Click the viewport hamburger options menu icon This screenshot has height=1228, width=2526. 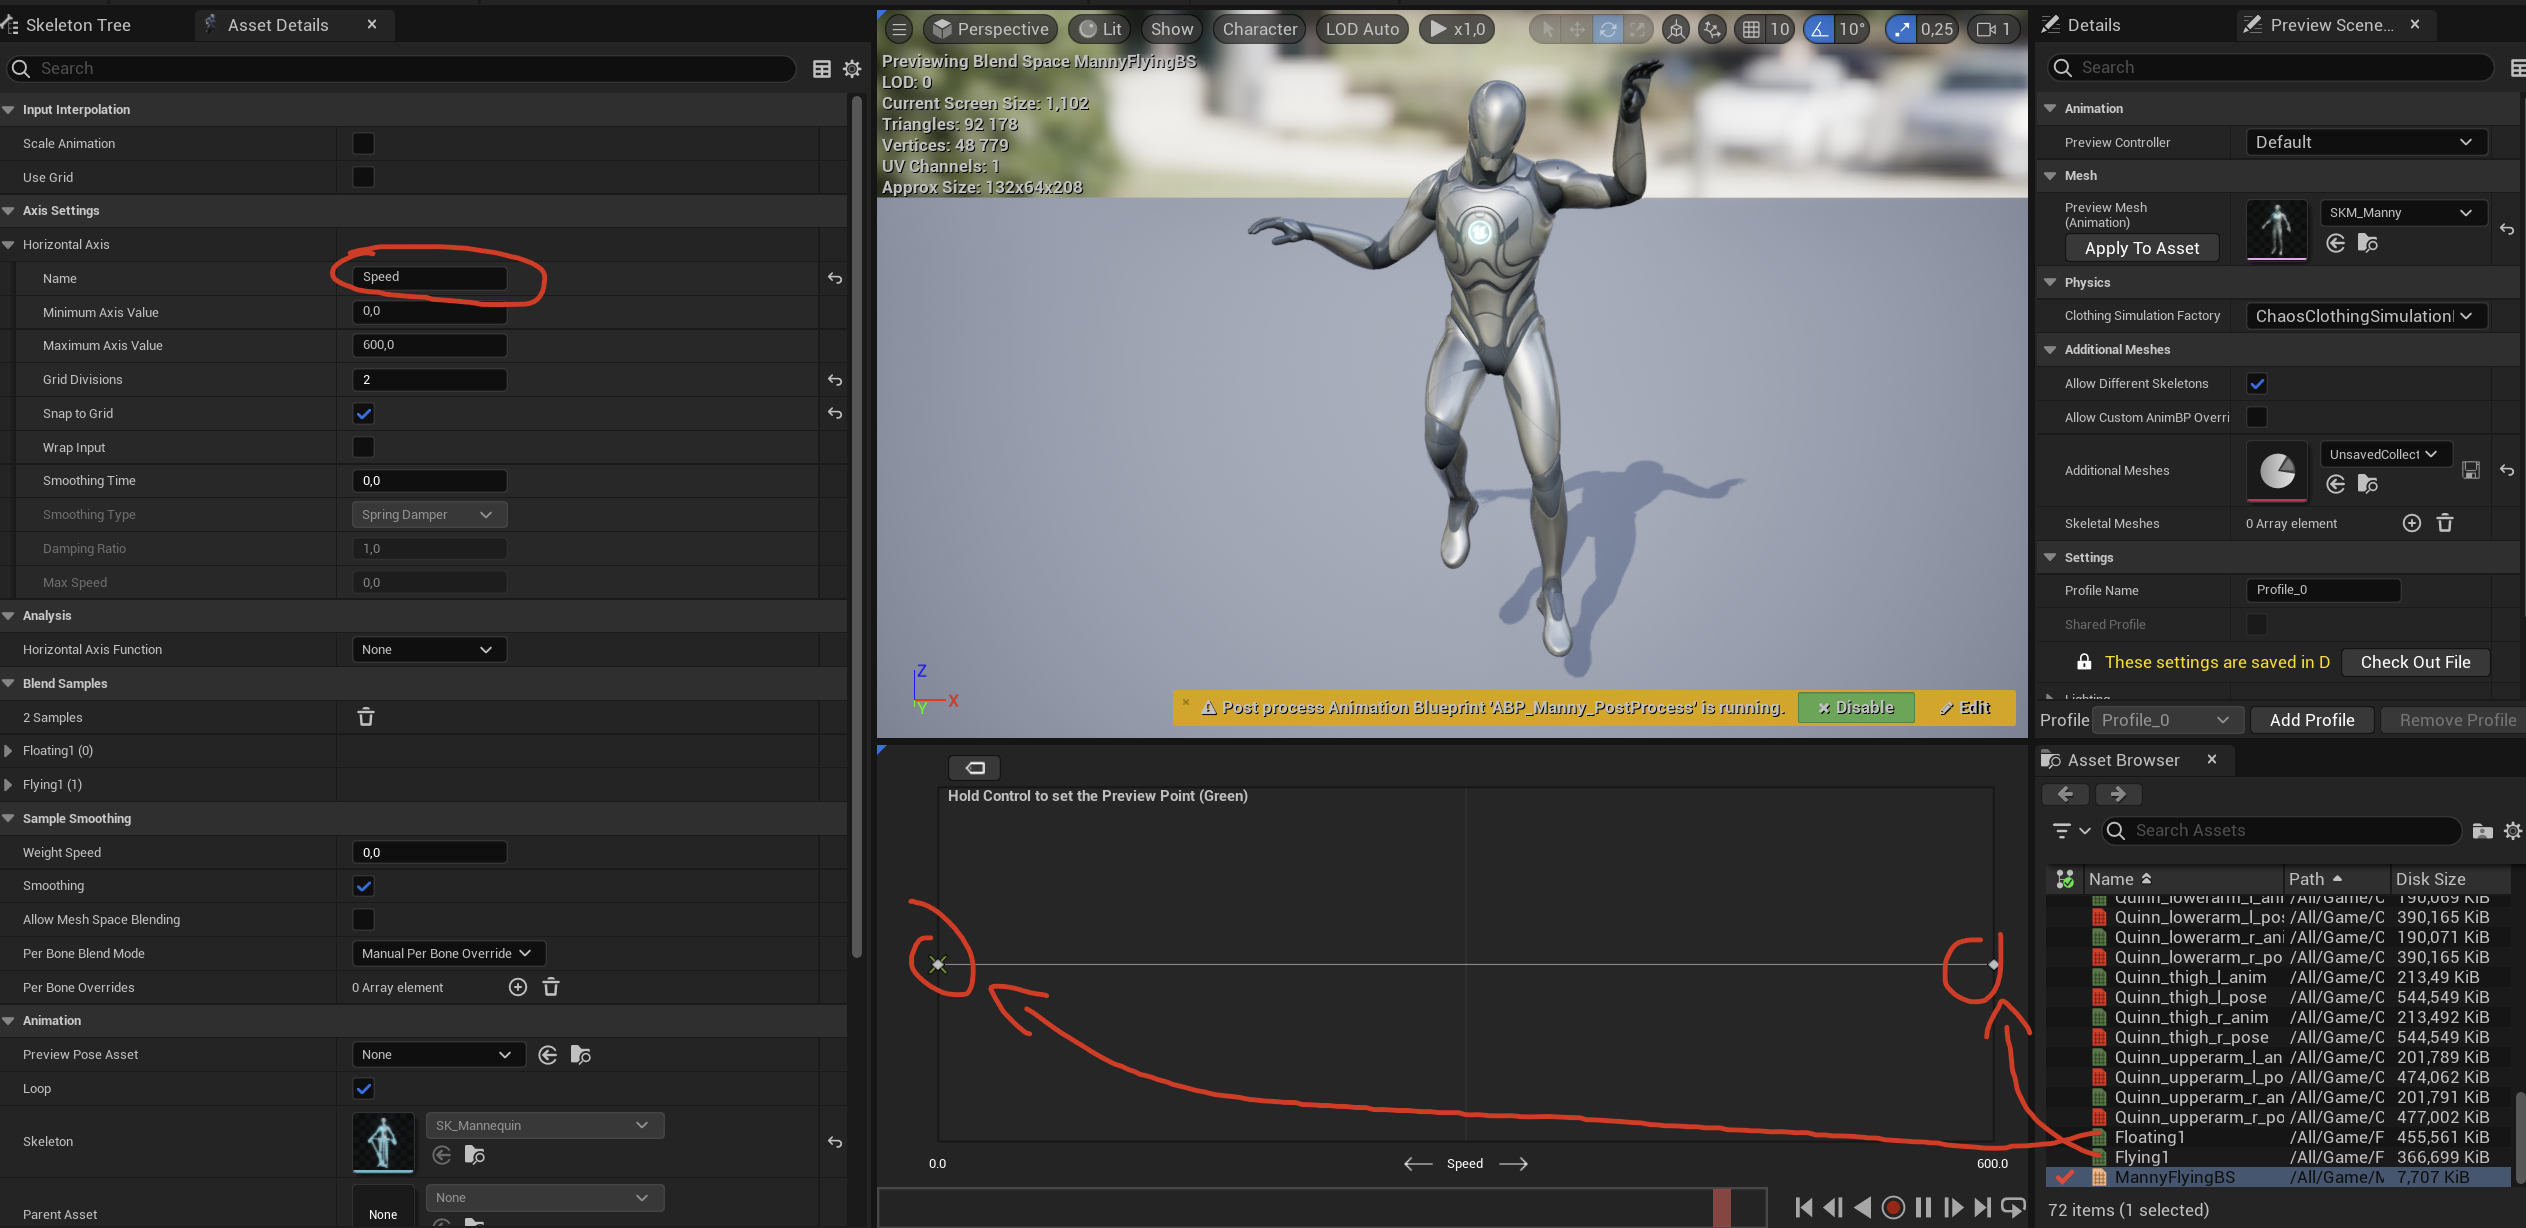[x=899, y=29]
